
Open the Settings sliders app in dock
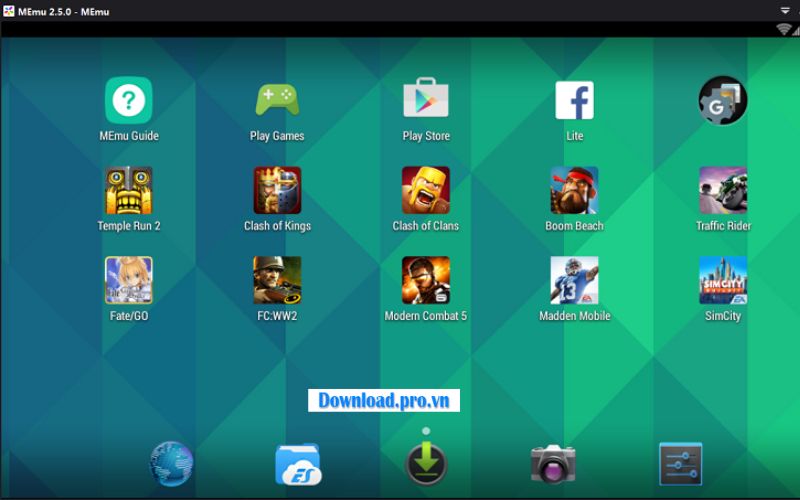681,464
